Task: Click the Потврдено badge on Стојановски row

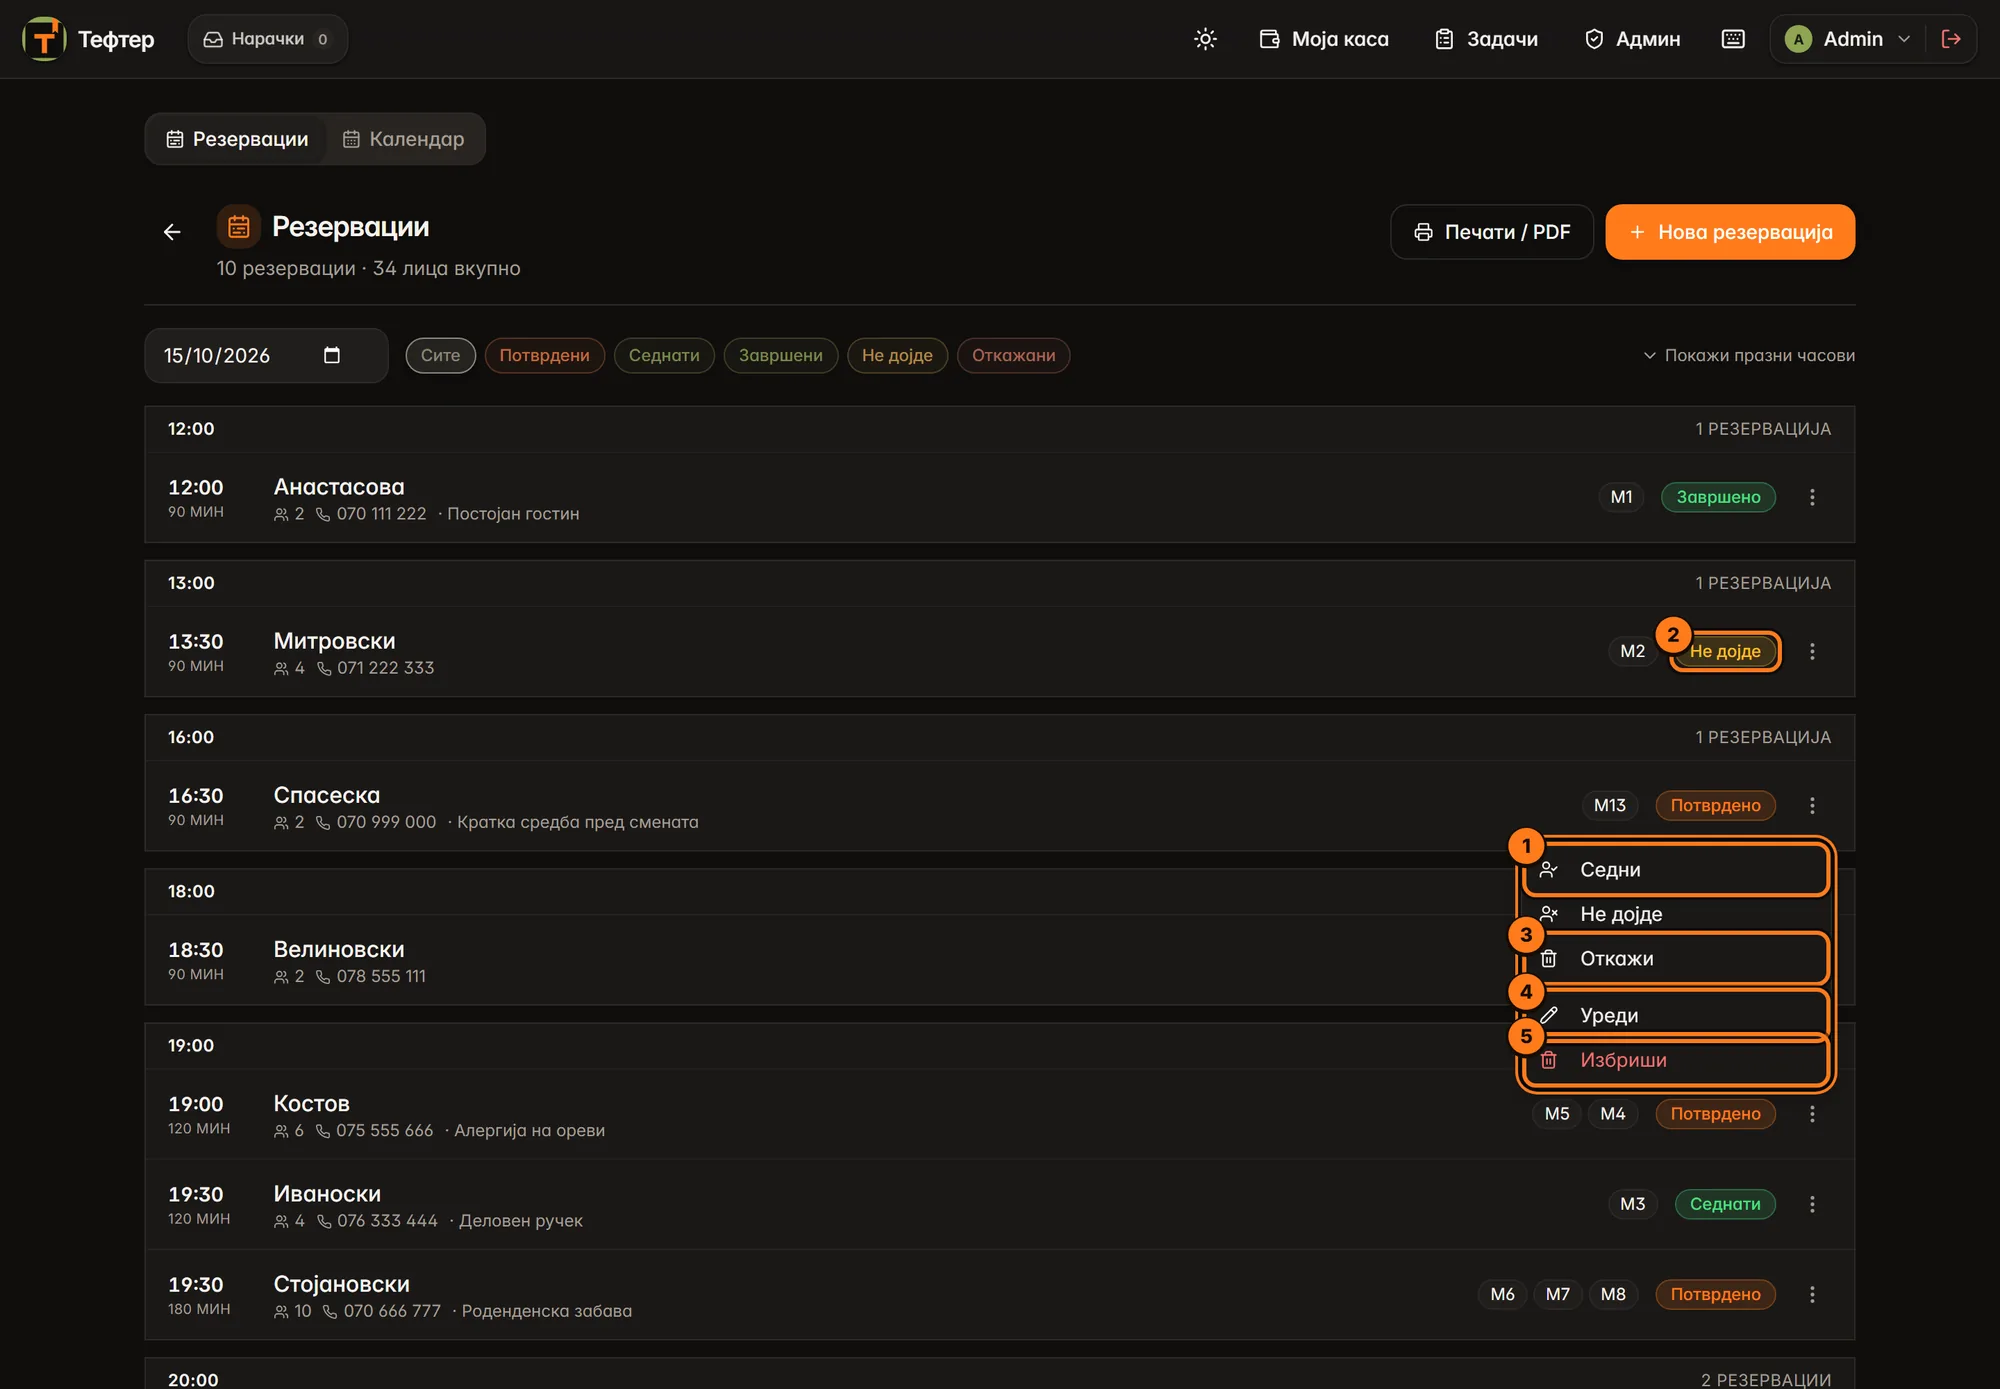Action: [1715, 1294]
